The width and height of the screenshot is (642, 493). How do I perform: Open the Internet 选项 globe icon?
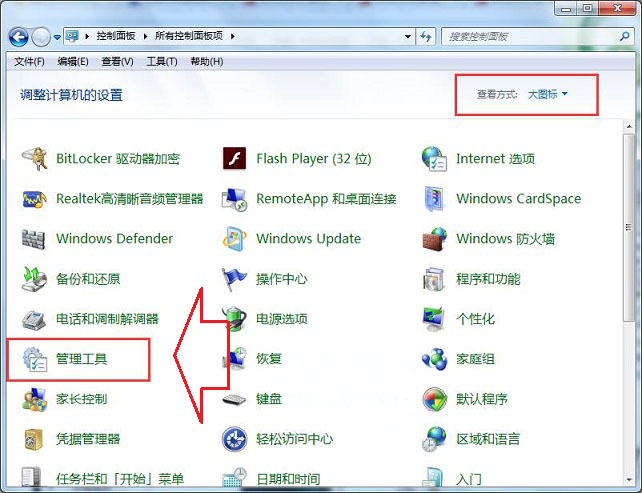point(434,158)
